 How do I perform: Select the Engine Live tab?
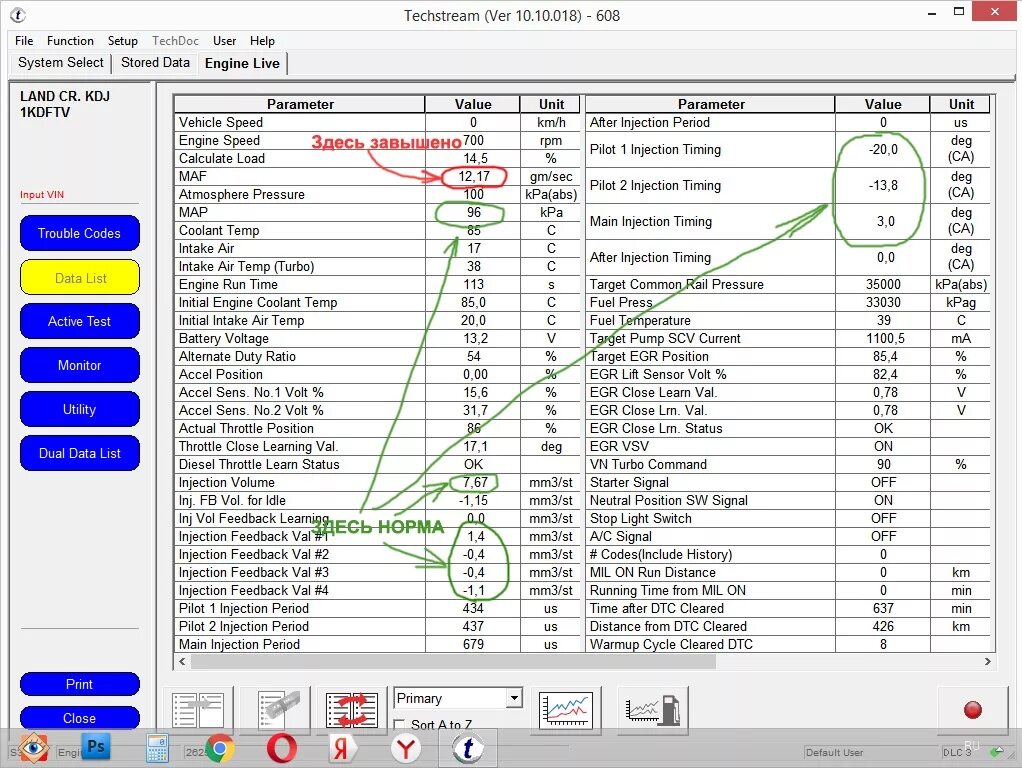(x=242, y=63)
